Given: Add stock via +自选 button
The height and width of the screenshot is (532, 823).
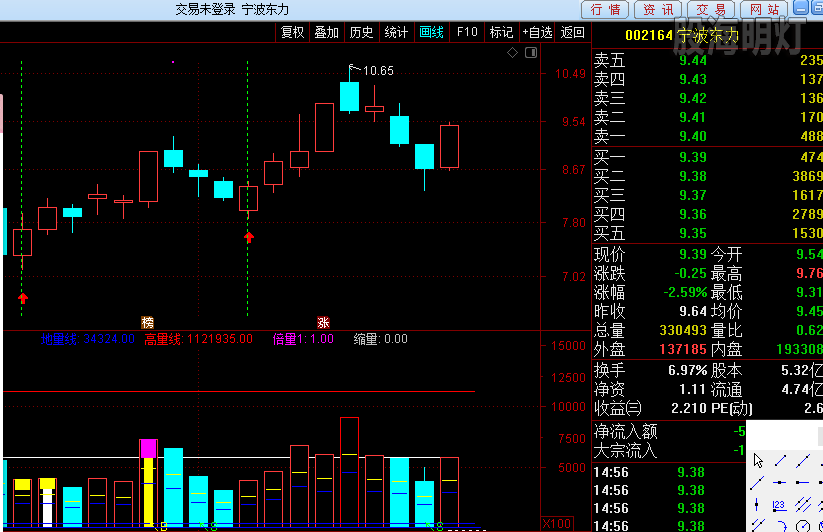Looking at the screenshot, I should point(537,32).
